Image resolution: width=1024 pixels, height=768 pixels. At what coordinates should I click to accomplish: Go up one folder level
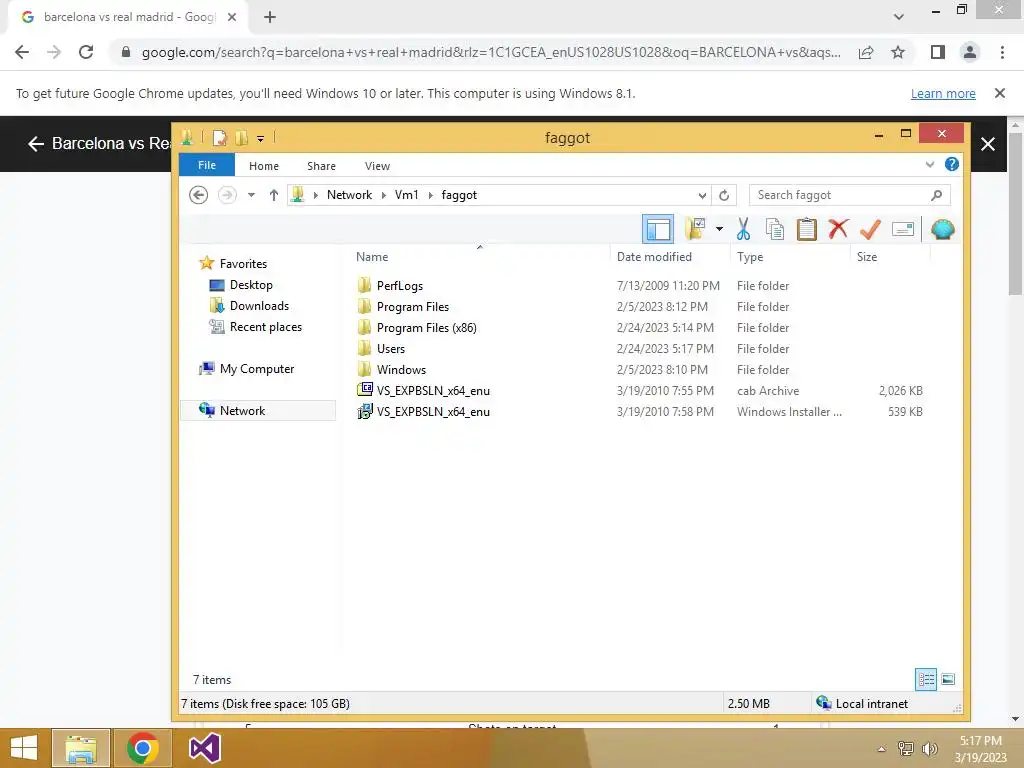(274, 195)
